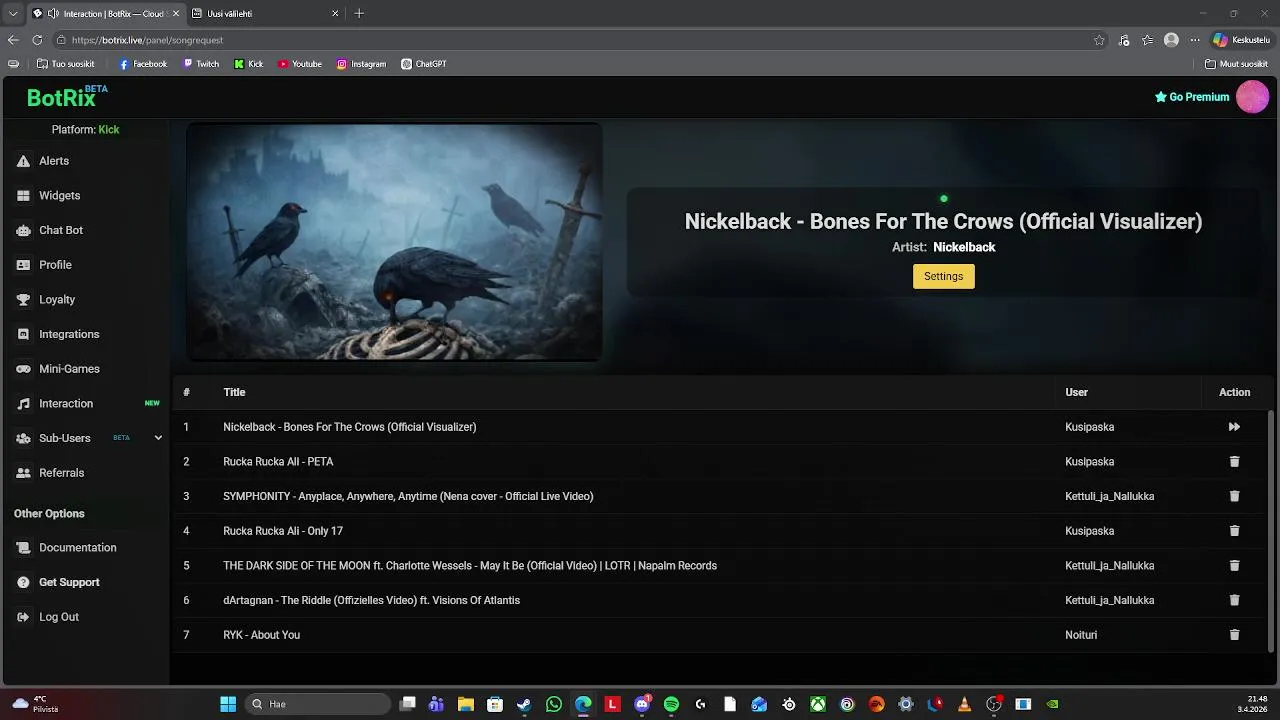Skip the Nickelback song with fast-forward icon

tap(1234, 427)
